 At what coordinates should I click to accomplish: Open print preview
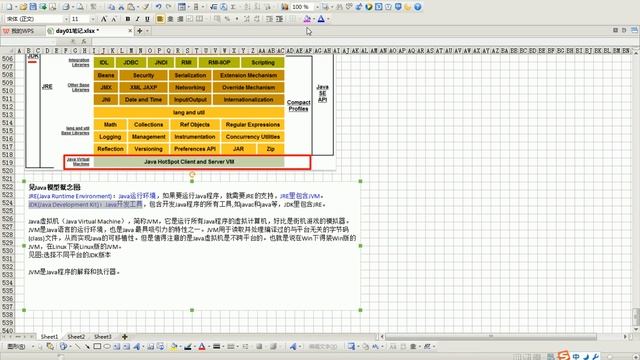[80, 7]
